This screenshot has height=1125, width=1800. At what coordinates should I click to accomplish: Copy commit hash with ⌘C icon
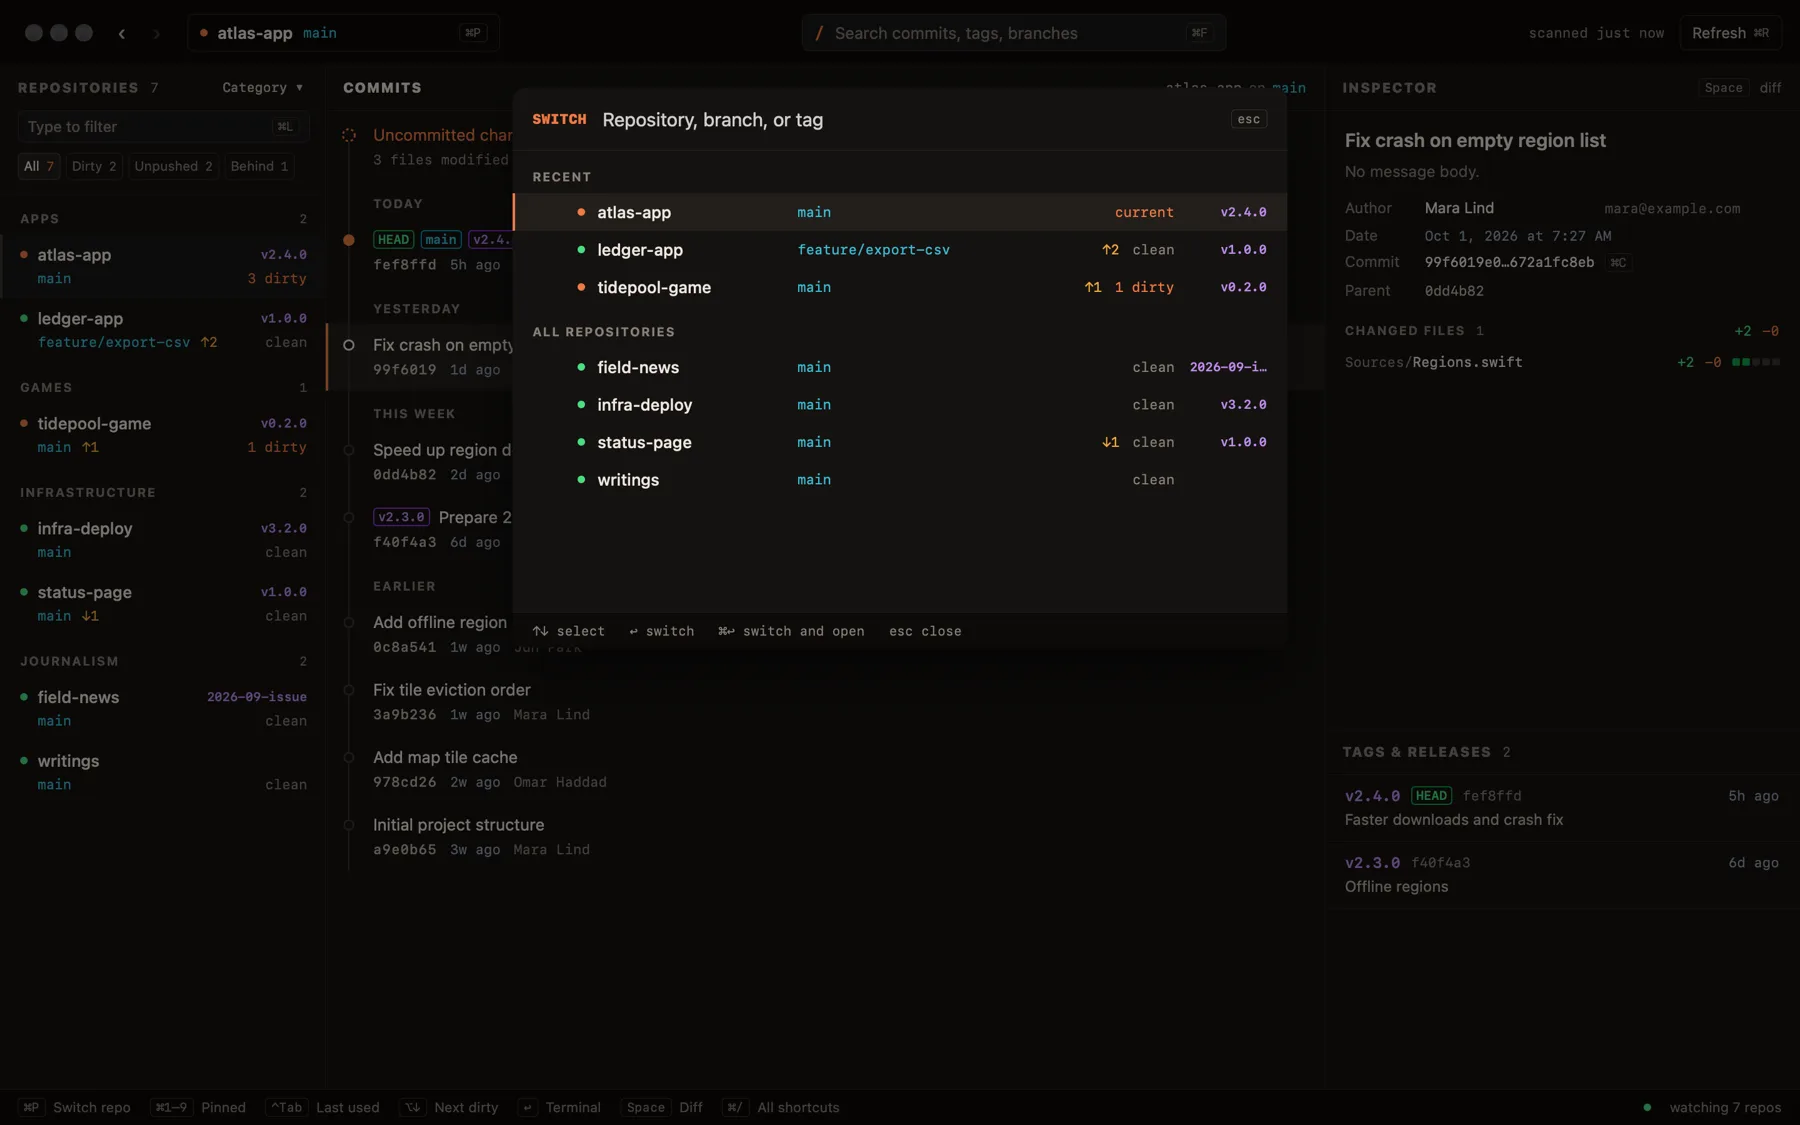1618,263
